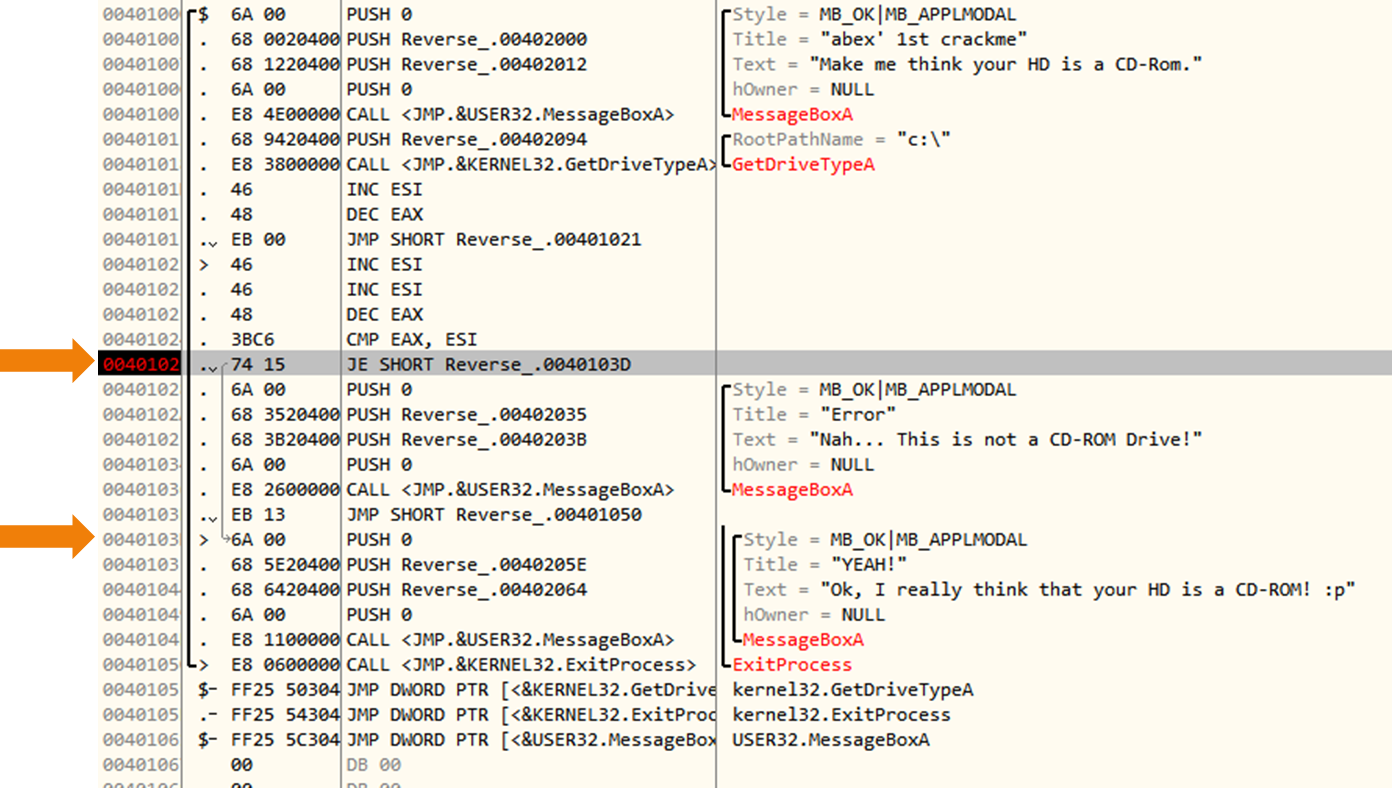
Task: Select the PUSH Reverse_.00402094 instruction
Action: point(466,140)
